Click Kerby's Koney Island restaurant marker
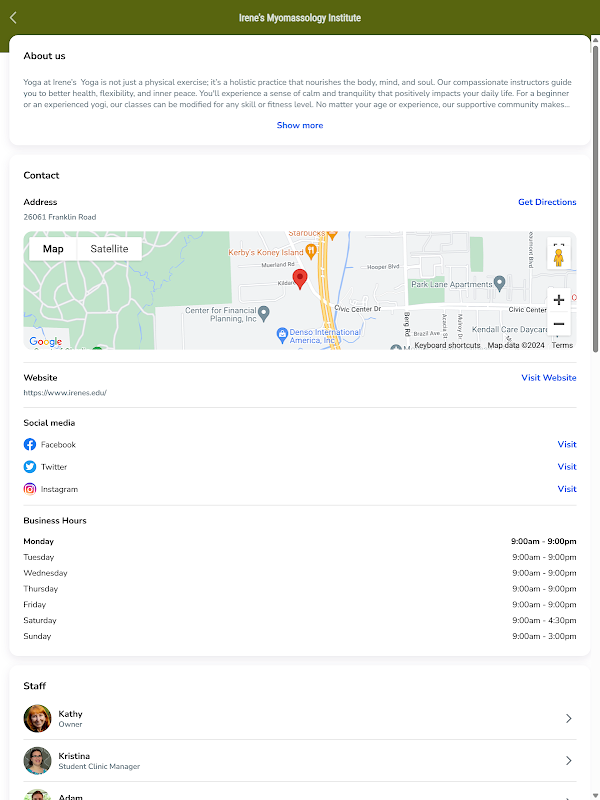This screenshot has width=600, height=800. click(x=311, y=251)
